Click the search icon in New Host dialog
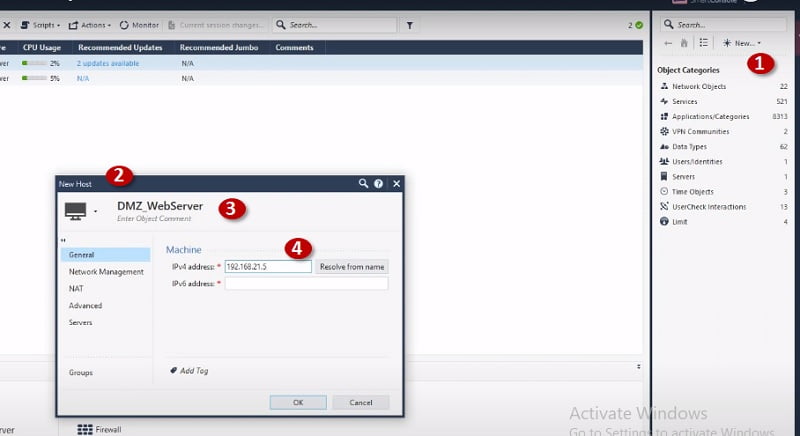Image resolution: width=800 pixels, height=436 pixels. click(x=363, y=183)
